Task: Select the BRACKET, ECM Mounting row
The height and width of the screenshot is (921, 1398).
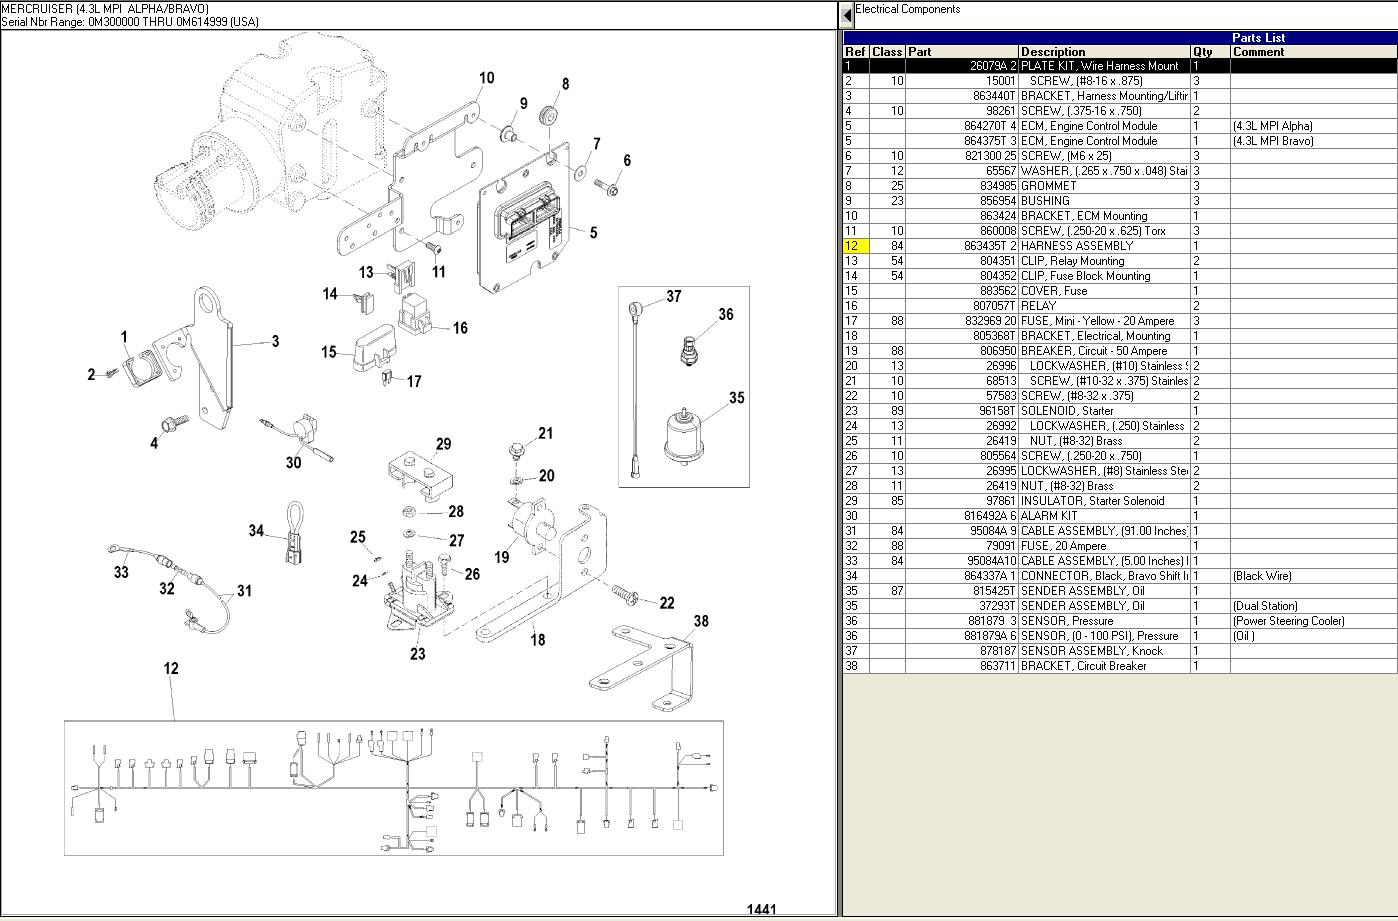Action: coord(1120,216)
